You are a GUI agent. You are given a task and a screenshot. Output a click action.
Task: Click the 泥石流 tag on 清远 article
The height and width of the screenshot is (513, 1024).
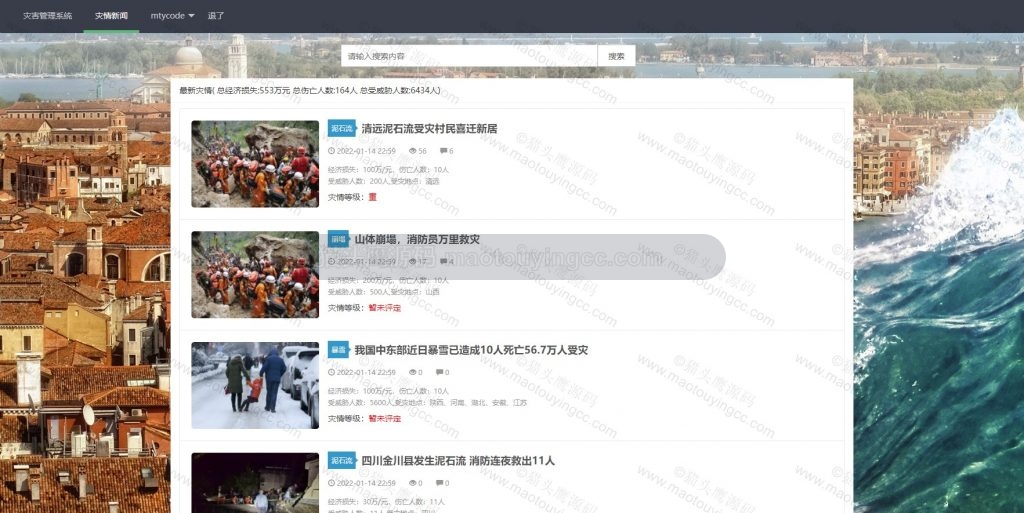pos(342,129)
